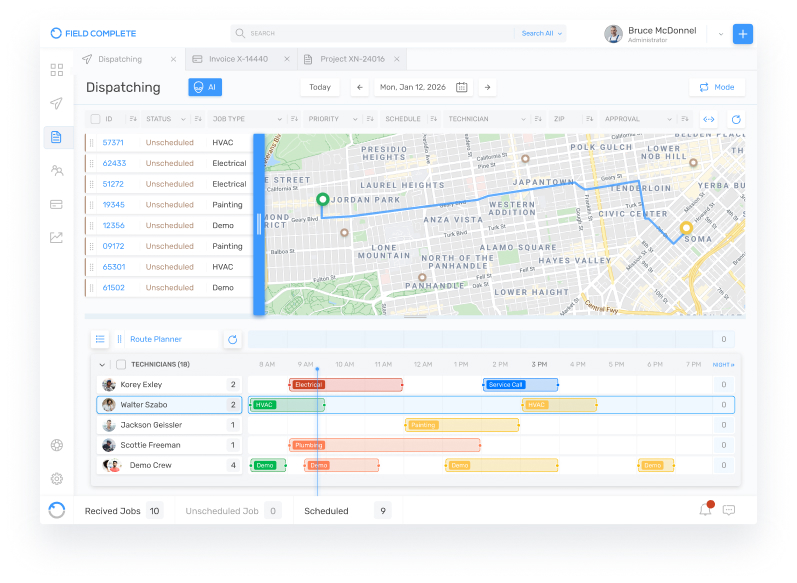Click the search magnifier icon
The image size is (797, 583).
(240, 33)
